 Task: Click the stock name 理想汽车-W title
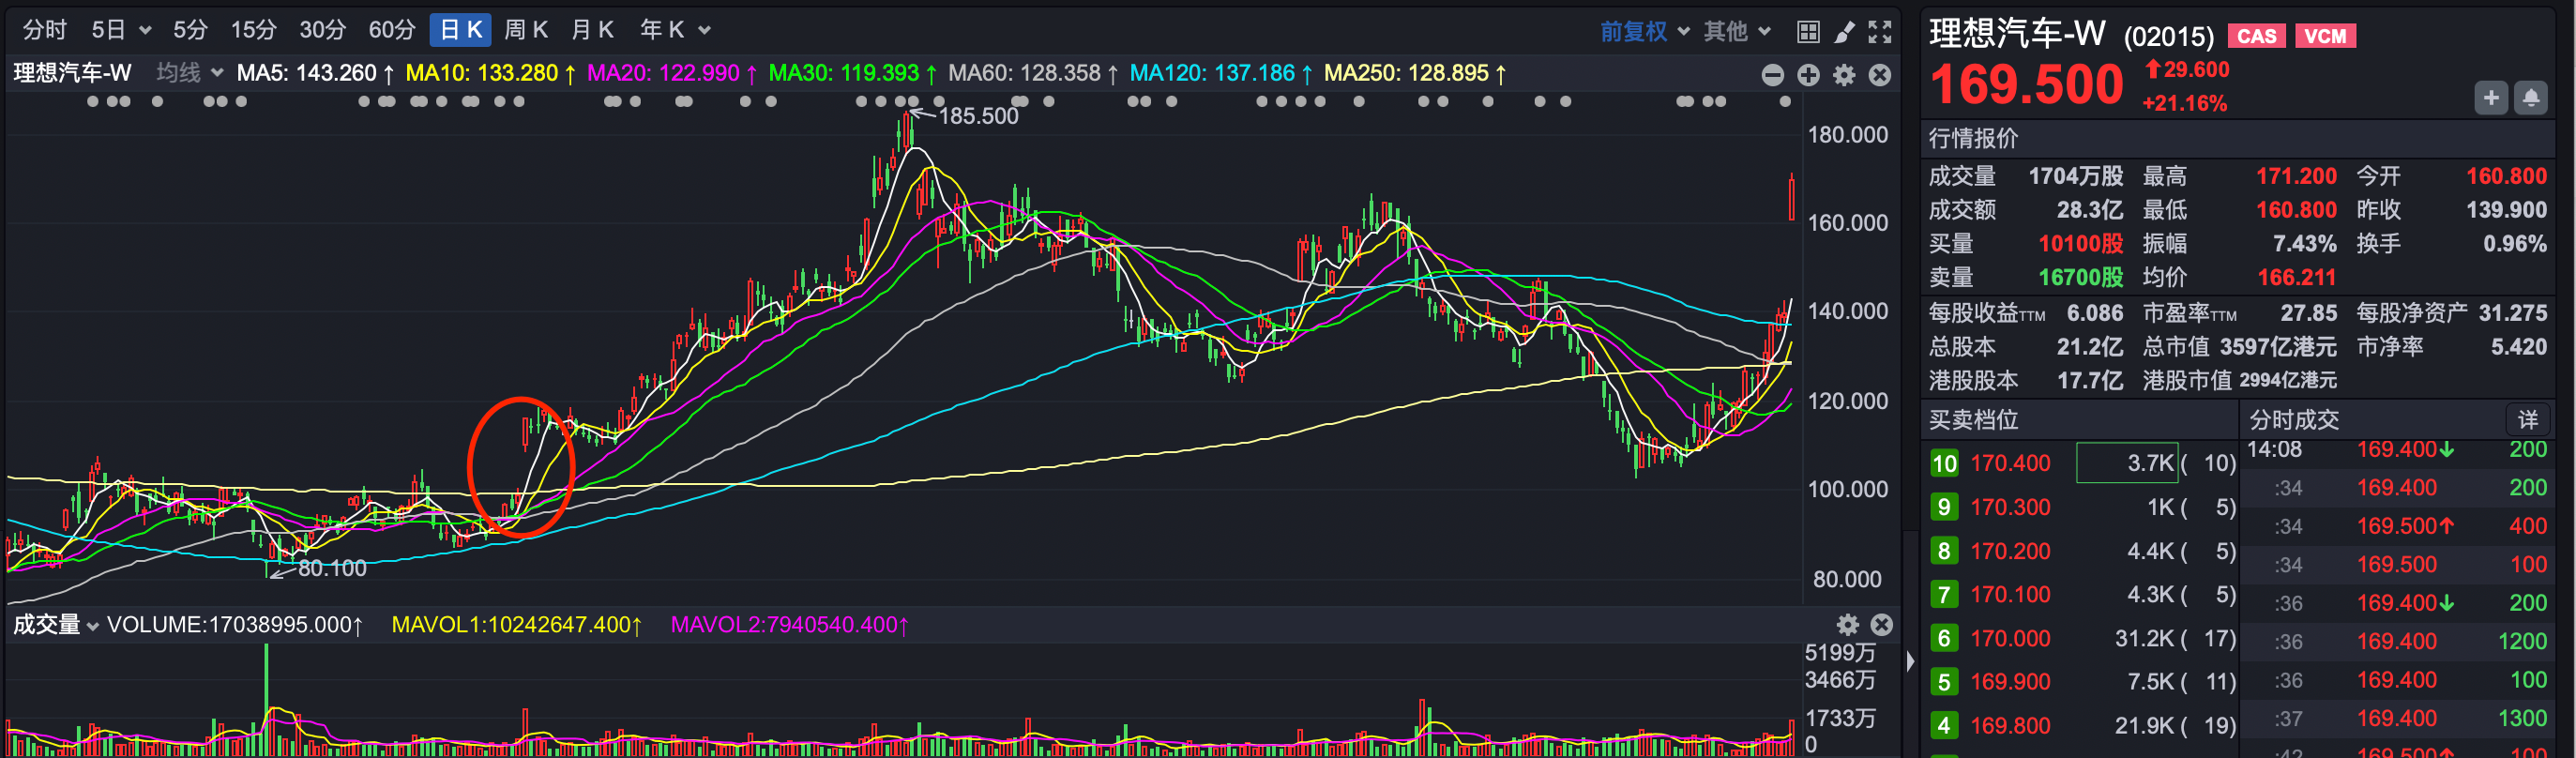point(2017,33)
